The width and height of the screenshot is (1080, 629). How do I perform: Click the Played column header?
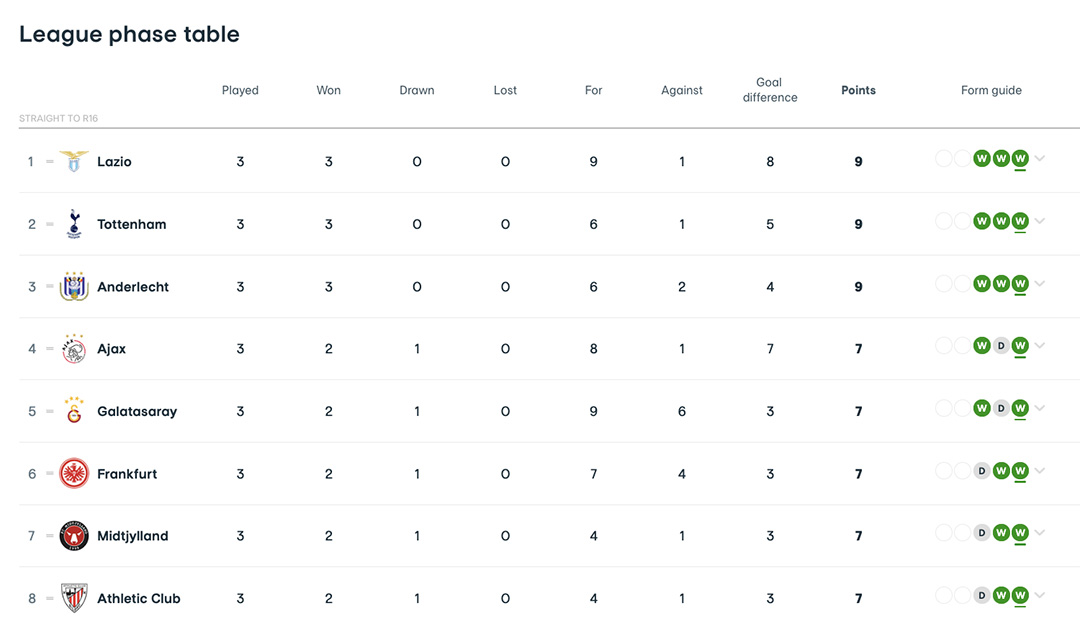240,90
